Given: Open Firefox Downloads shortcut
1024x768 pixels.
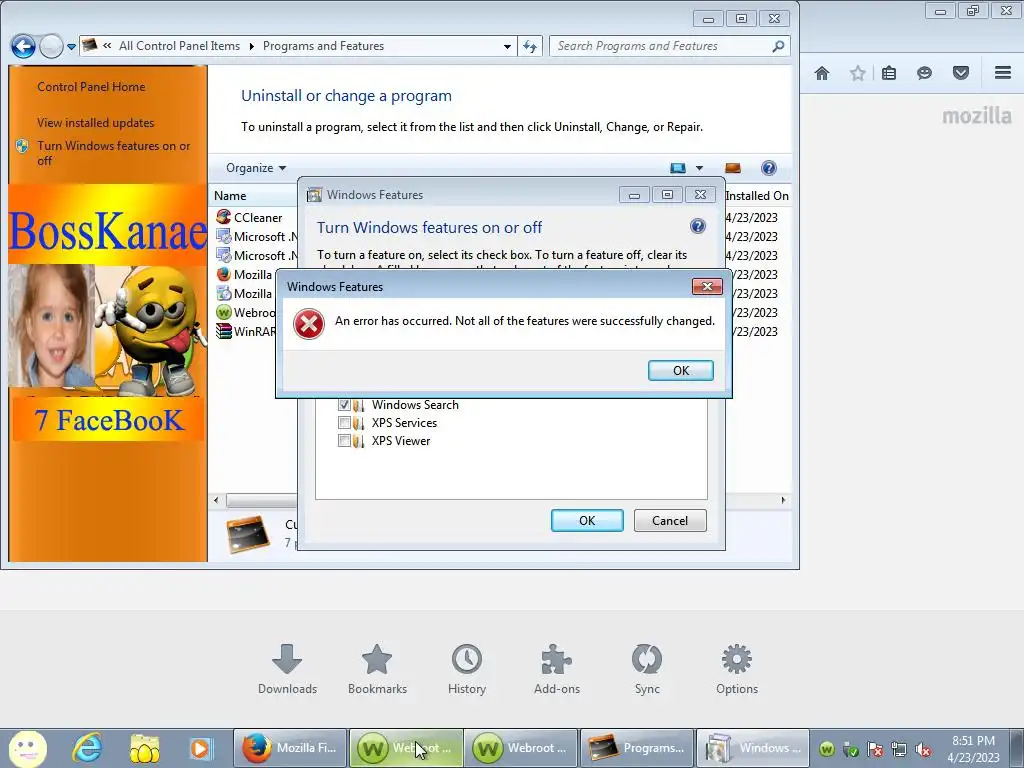Looking at the screenshot, I should coord(287,669).
